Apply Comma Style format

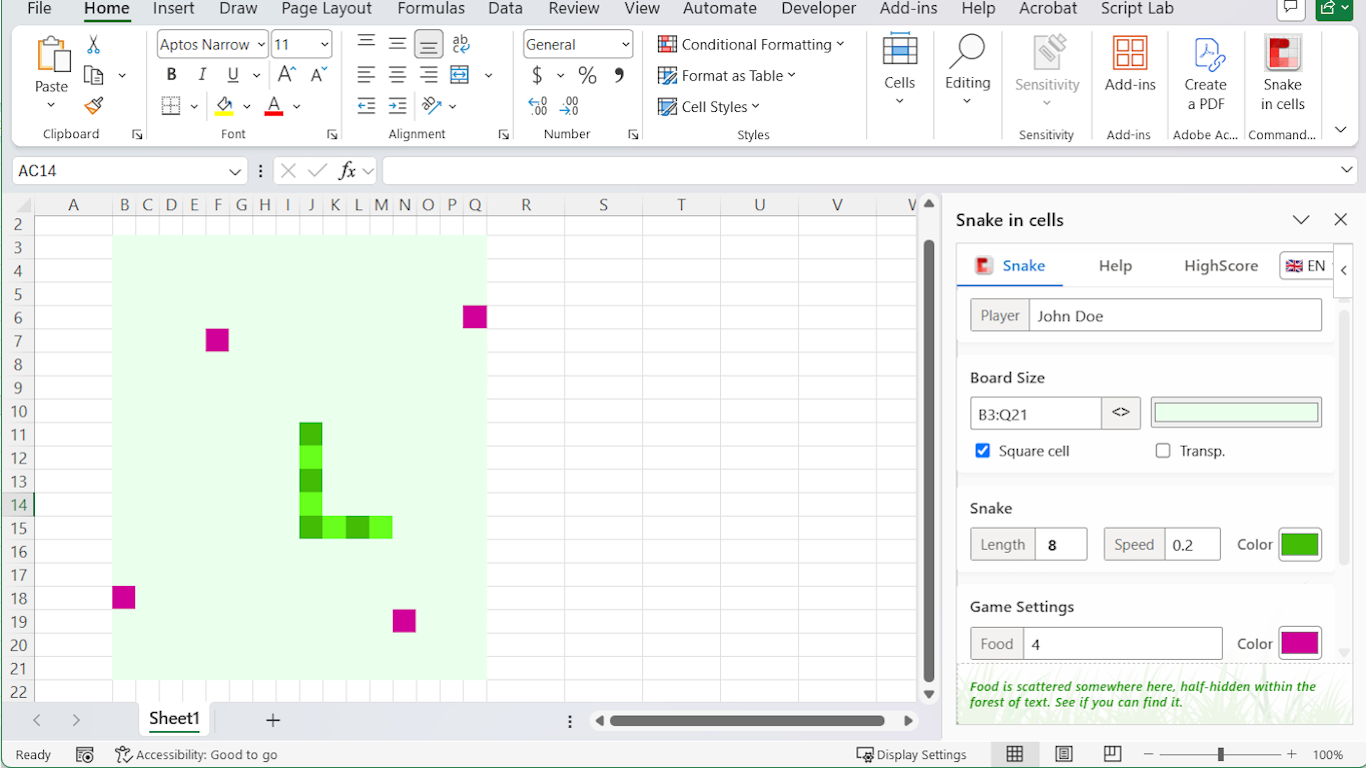(x=619, y=75)
